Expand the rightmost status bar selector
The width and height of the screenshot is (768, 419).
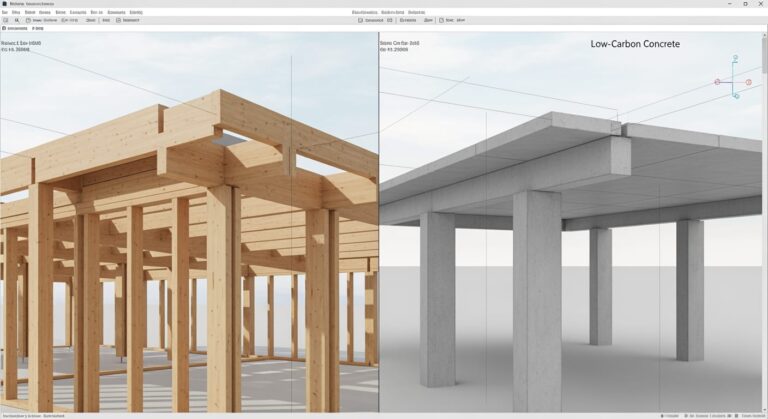(748, 414)
